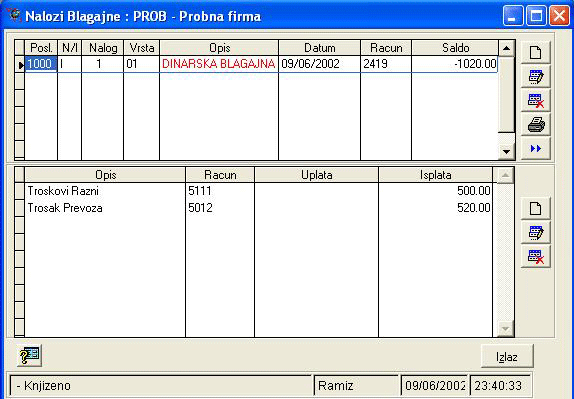The image size is (574, 399).
Task: Create new order in upper toolbar
Action: tap(536, 52)
